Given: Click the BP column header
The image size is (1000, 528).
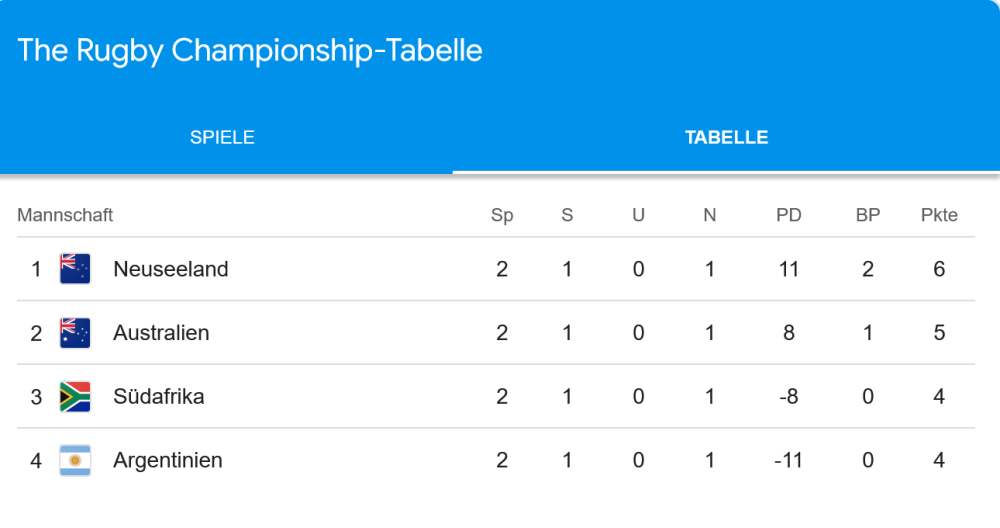Looking at the screenshot, I should (868, 215).
